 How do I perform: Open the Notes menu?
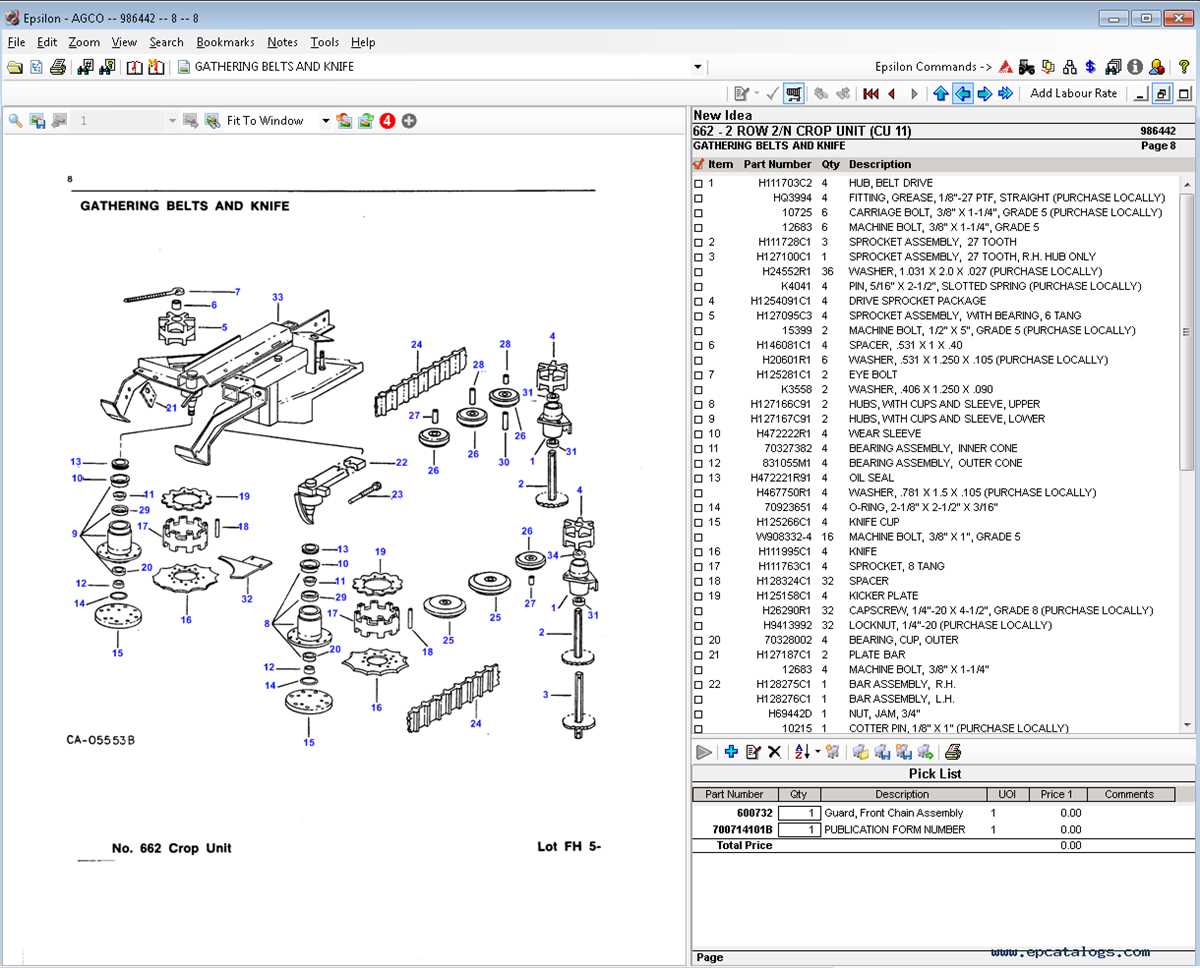pyautogui.click(x=283, y=42)
